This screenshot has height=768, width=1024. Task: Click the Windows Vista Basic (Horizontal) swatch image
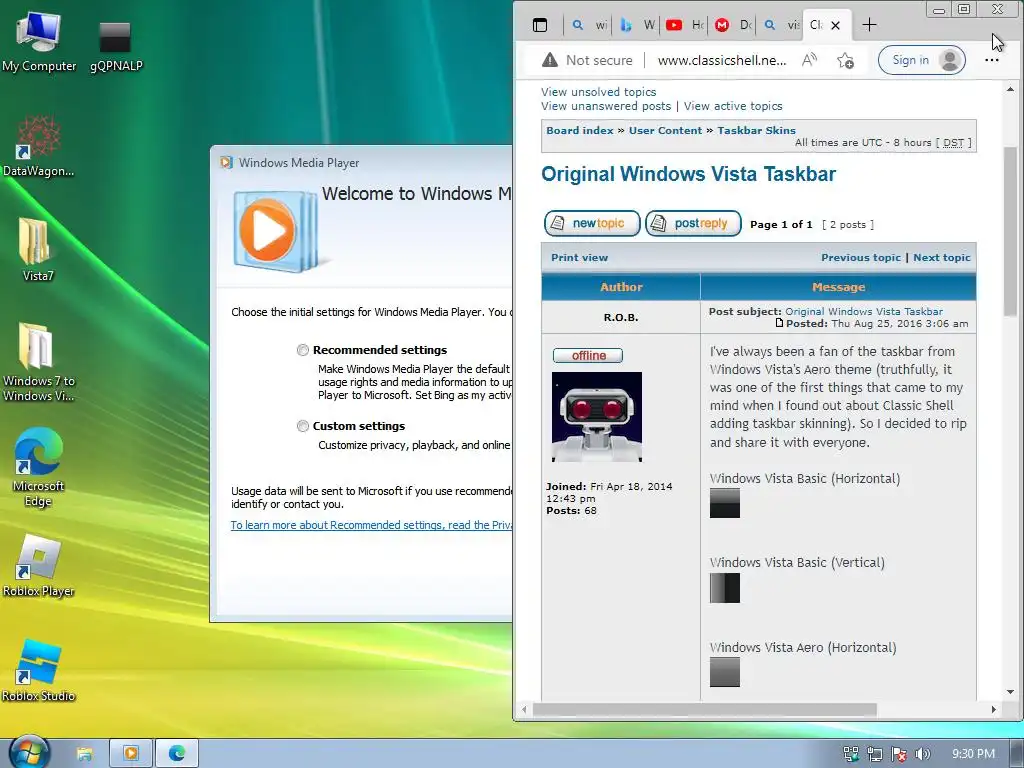point(725,503)
